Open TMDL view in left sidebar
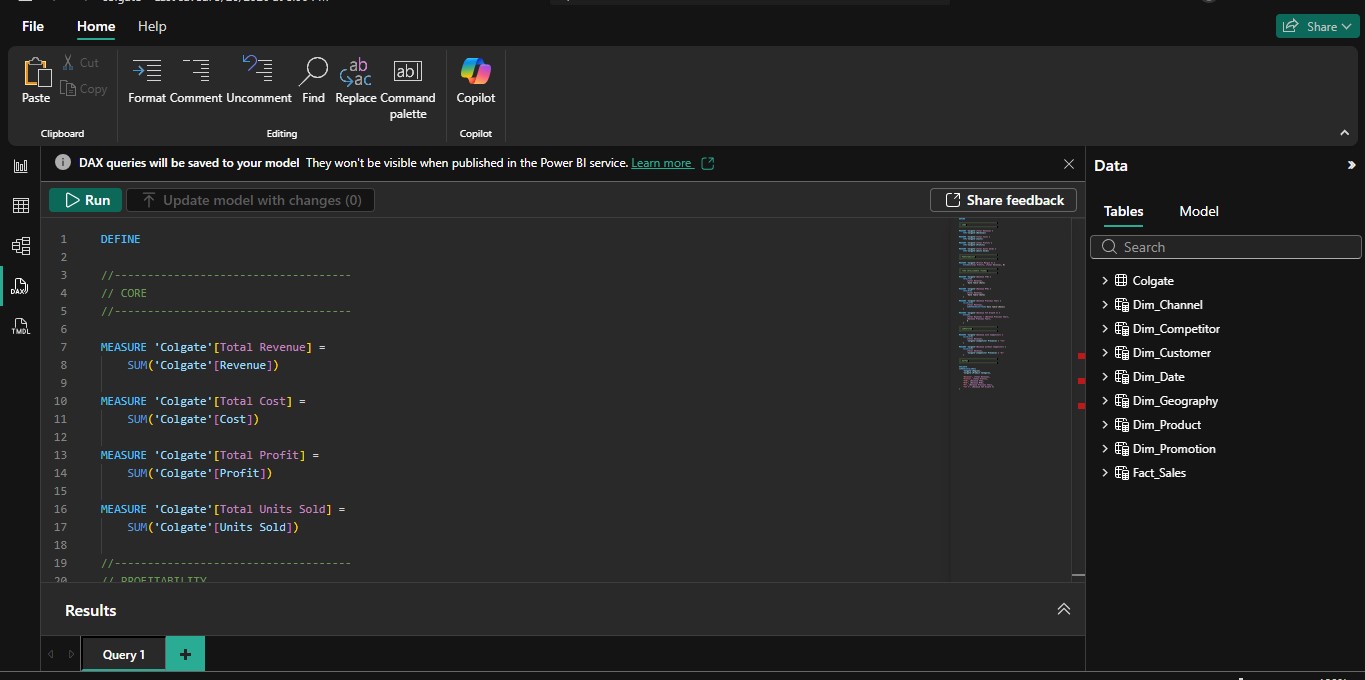1365x680 pixels. point(20,327)
